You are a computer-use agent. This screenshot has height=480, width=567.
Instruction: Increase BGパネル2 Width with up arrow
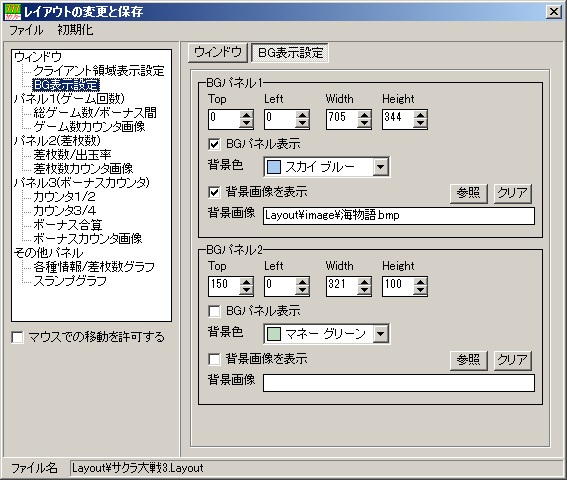click(x=364, y=283)
